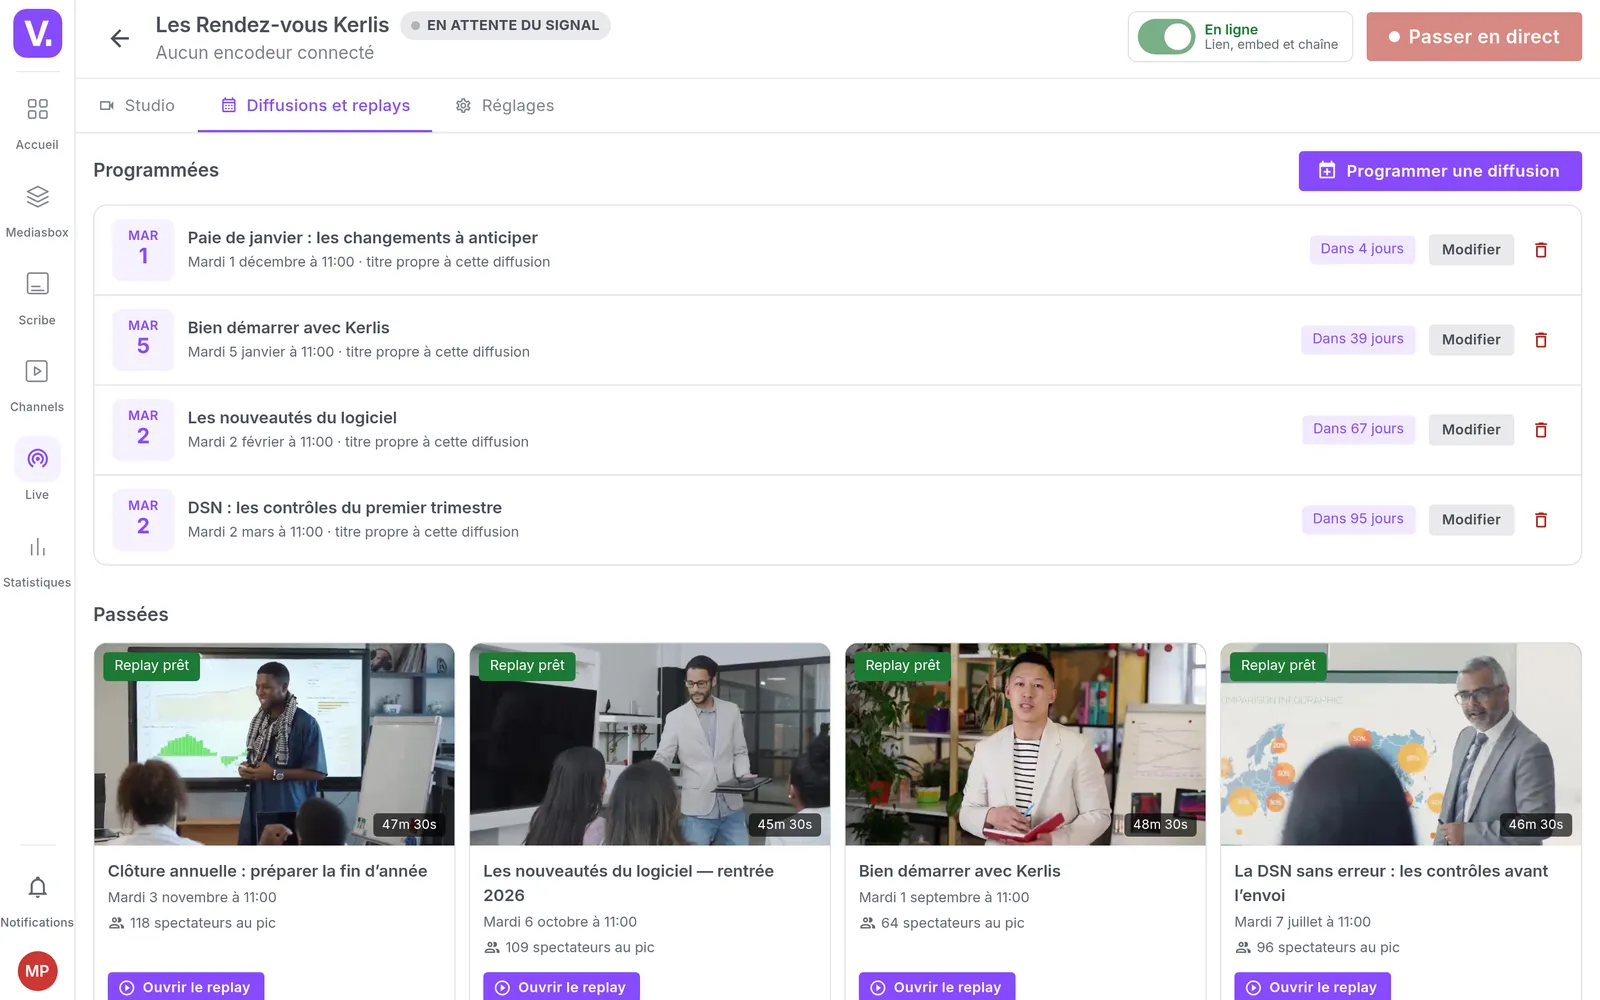Click the Dans 4 jours badge
1600x1000 pixels.
point(1362,249)
